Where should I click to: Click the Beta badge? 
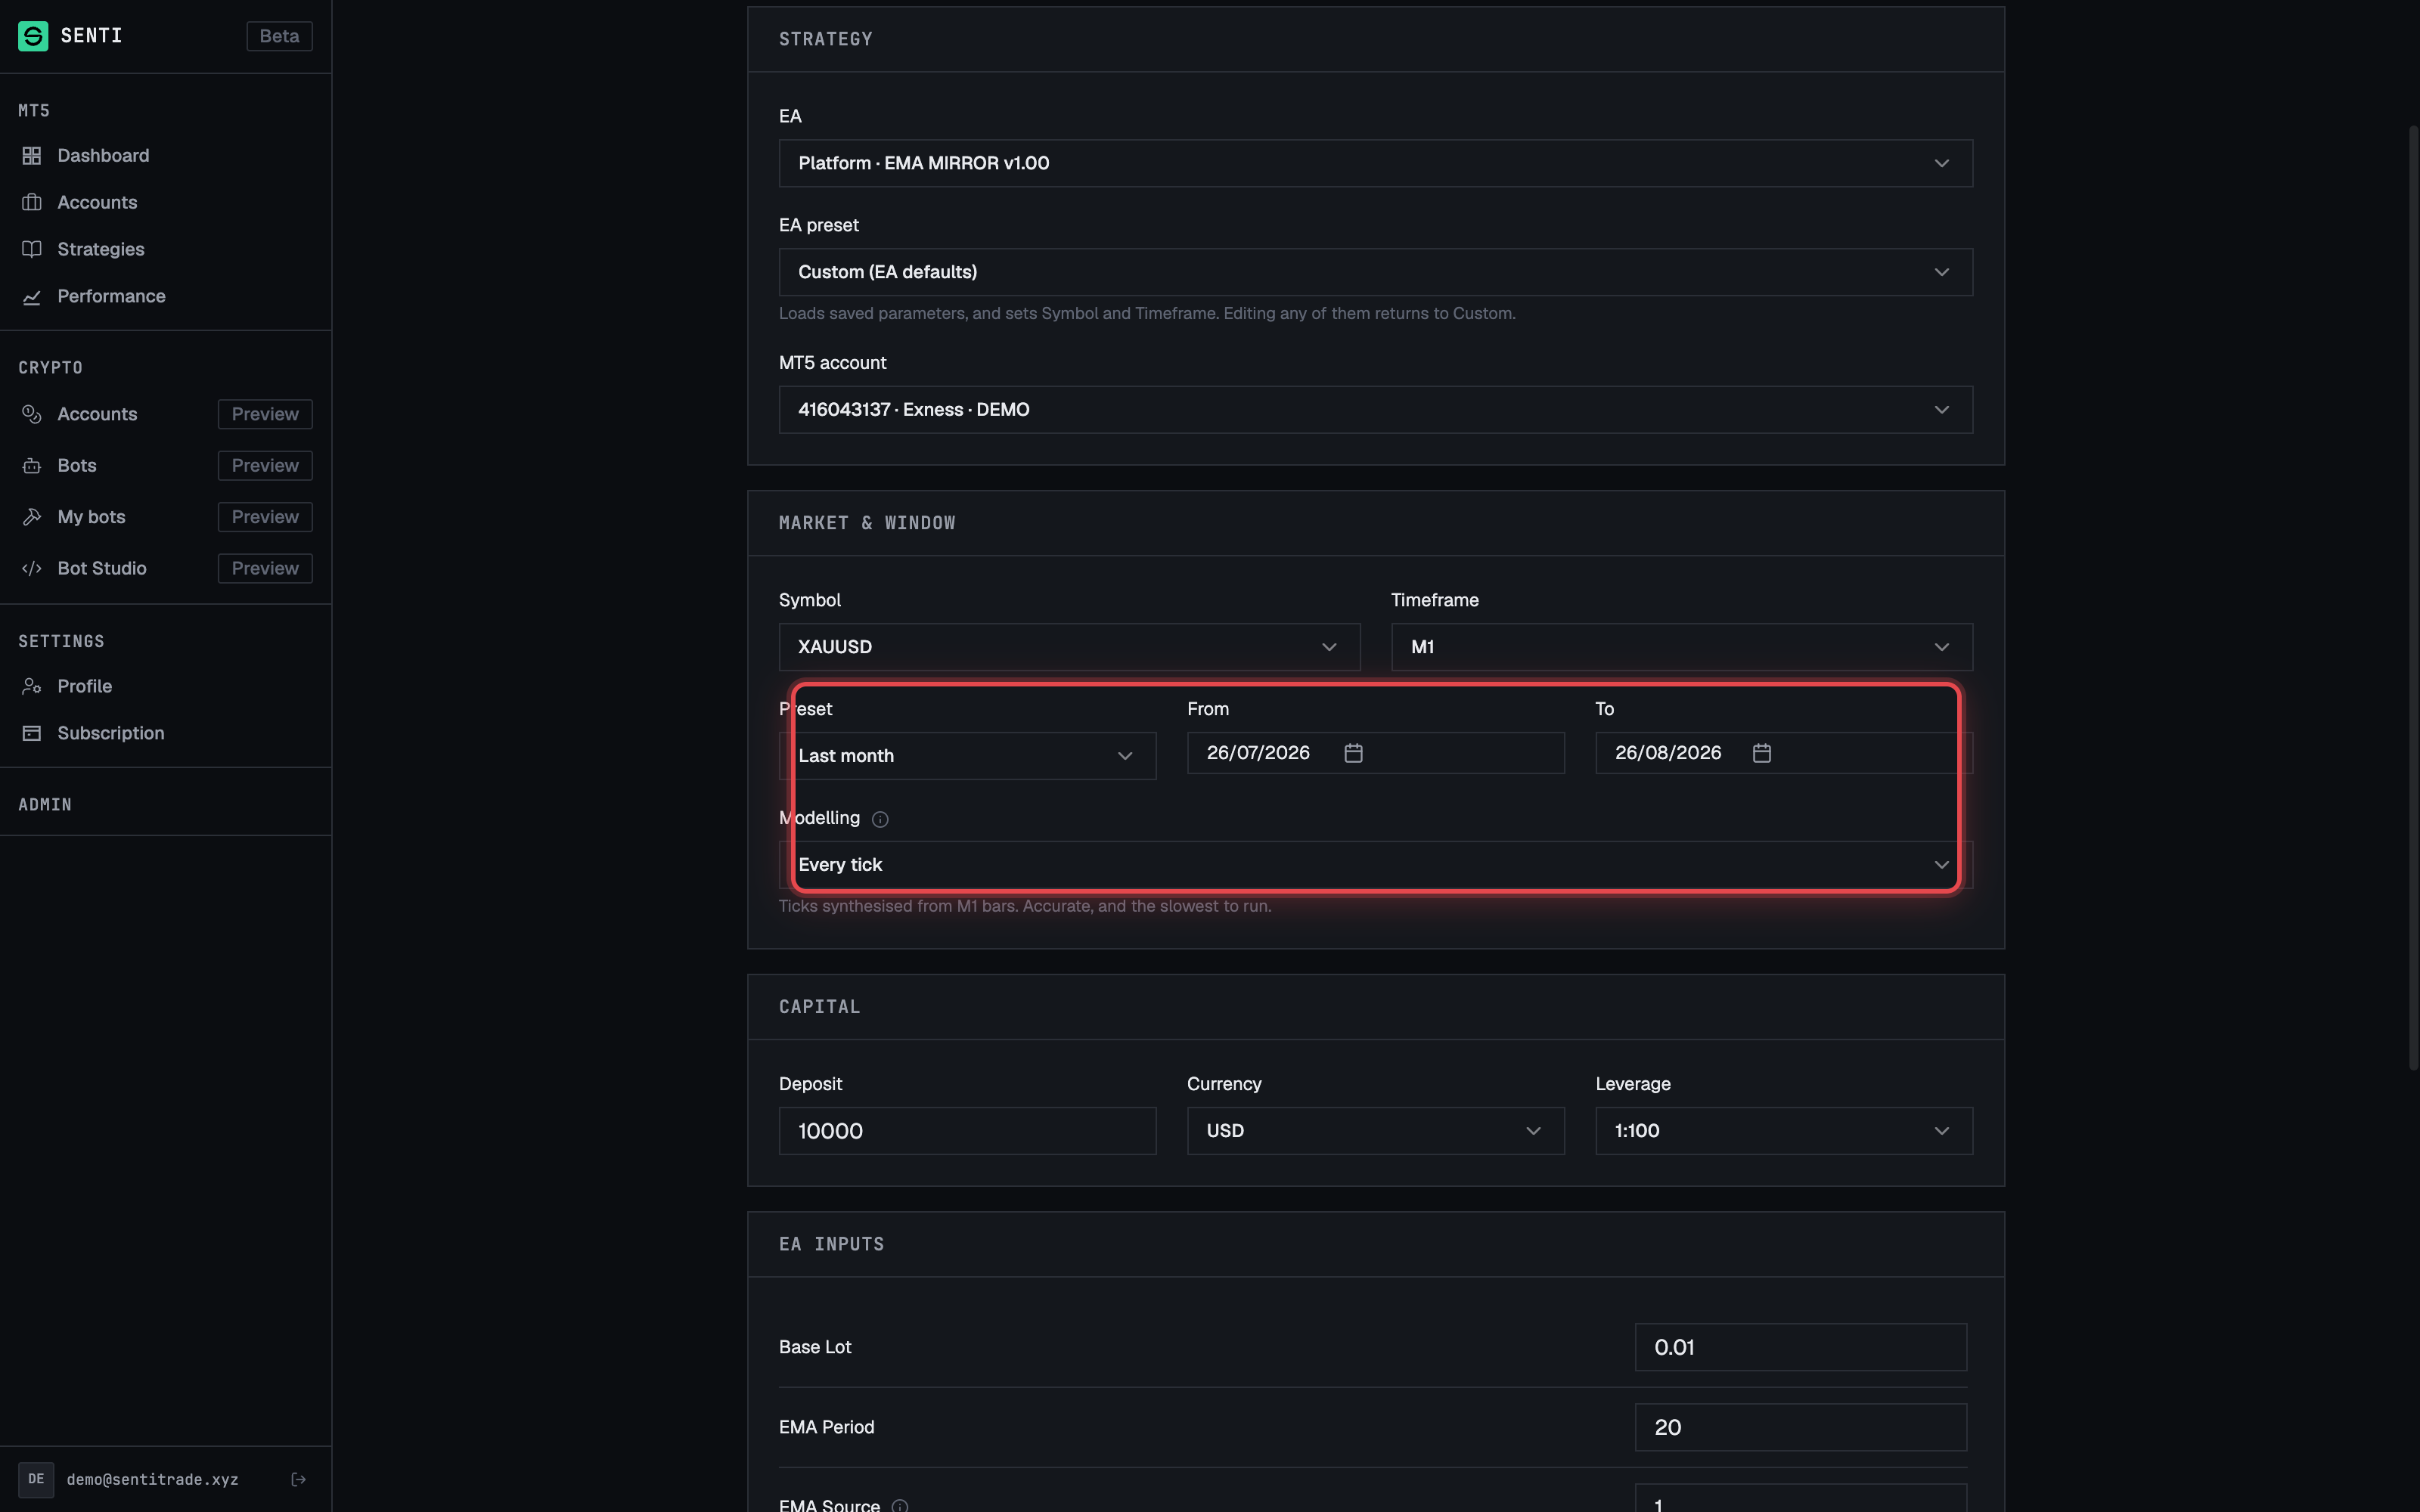point(279,36)
